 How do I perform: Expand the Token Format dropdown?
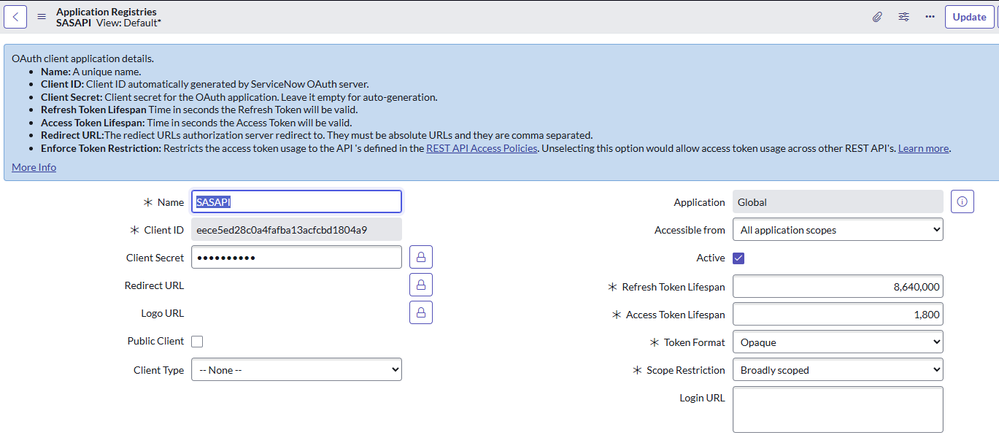[x=838, y=342]
